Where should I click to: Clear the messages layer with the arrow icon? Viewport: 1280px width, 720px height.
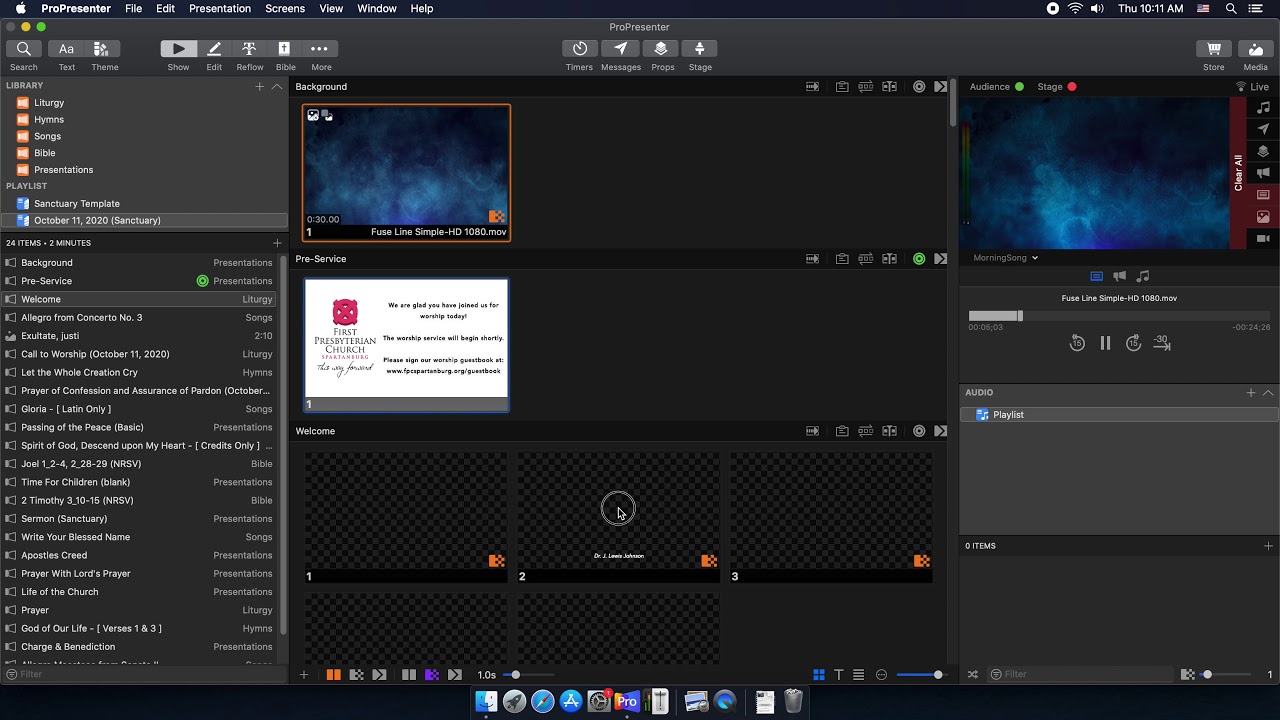[x=1263, y=130]
